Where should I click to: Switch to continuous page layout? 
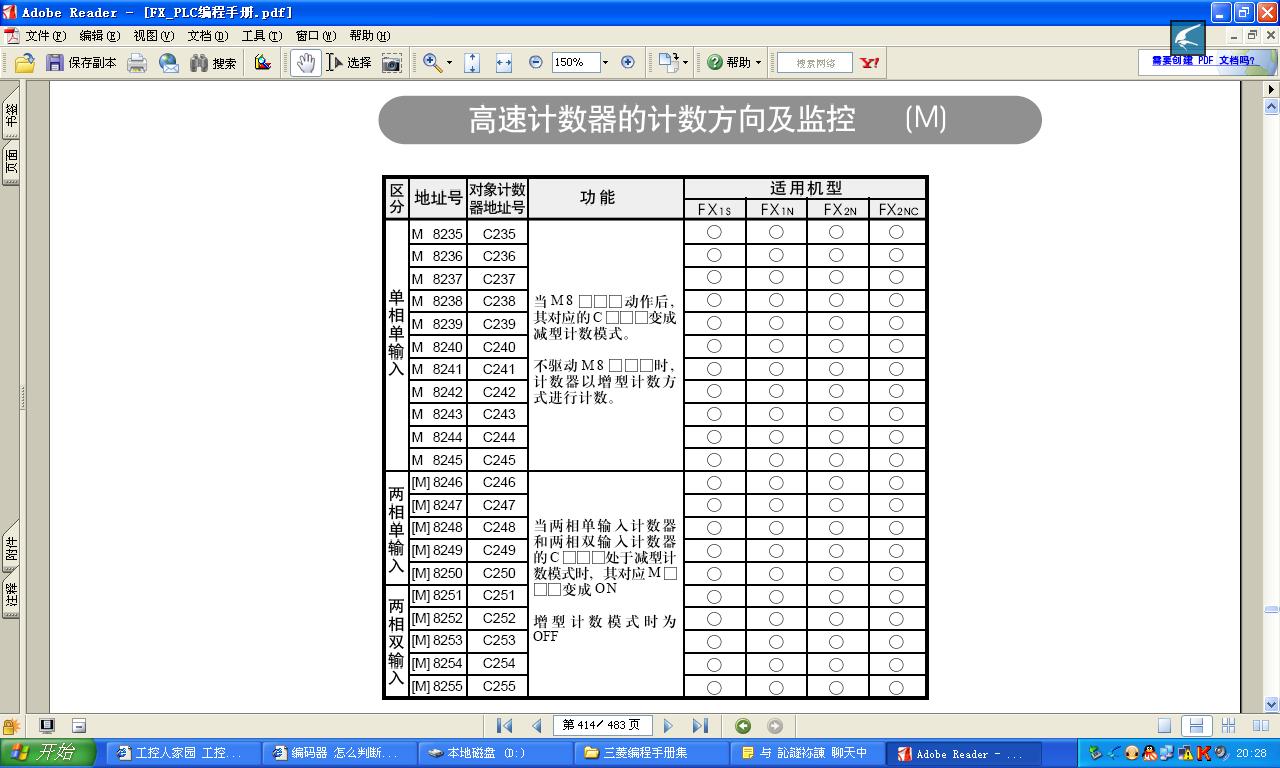[1194, 726]
